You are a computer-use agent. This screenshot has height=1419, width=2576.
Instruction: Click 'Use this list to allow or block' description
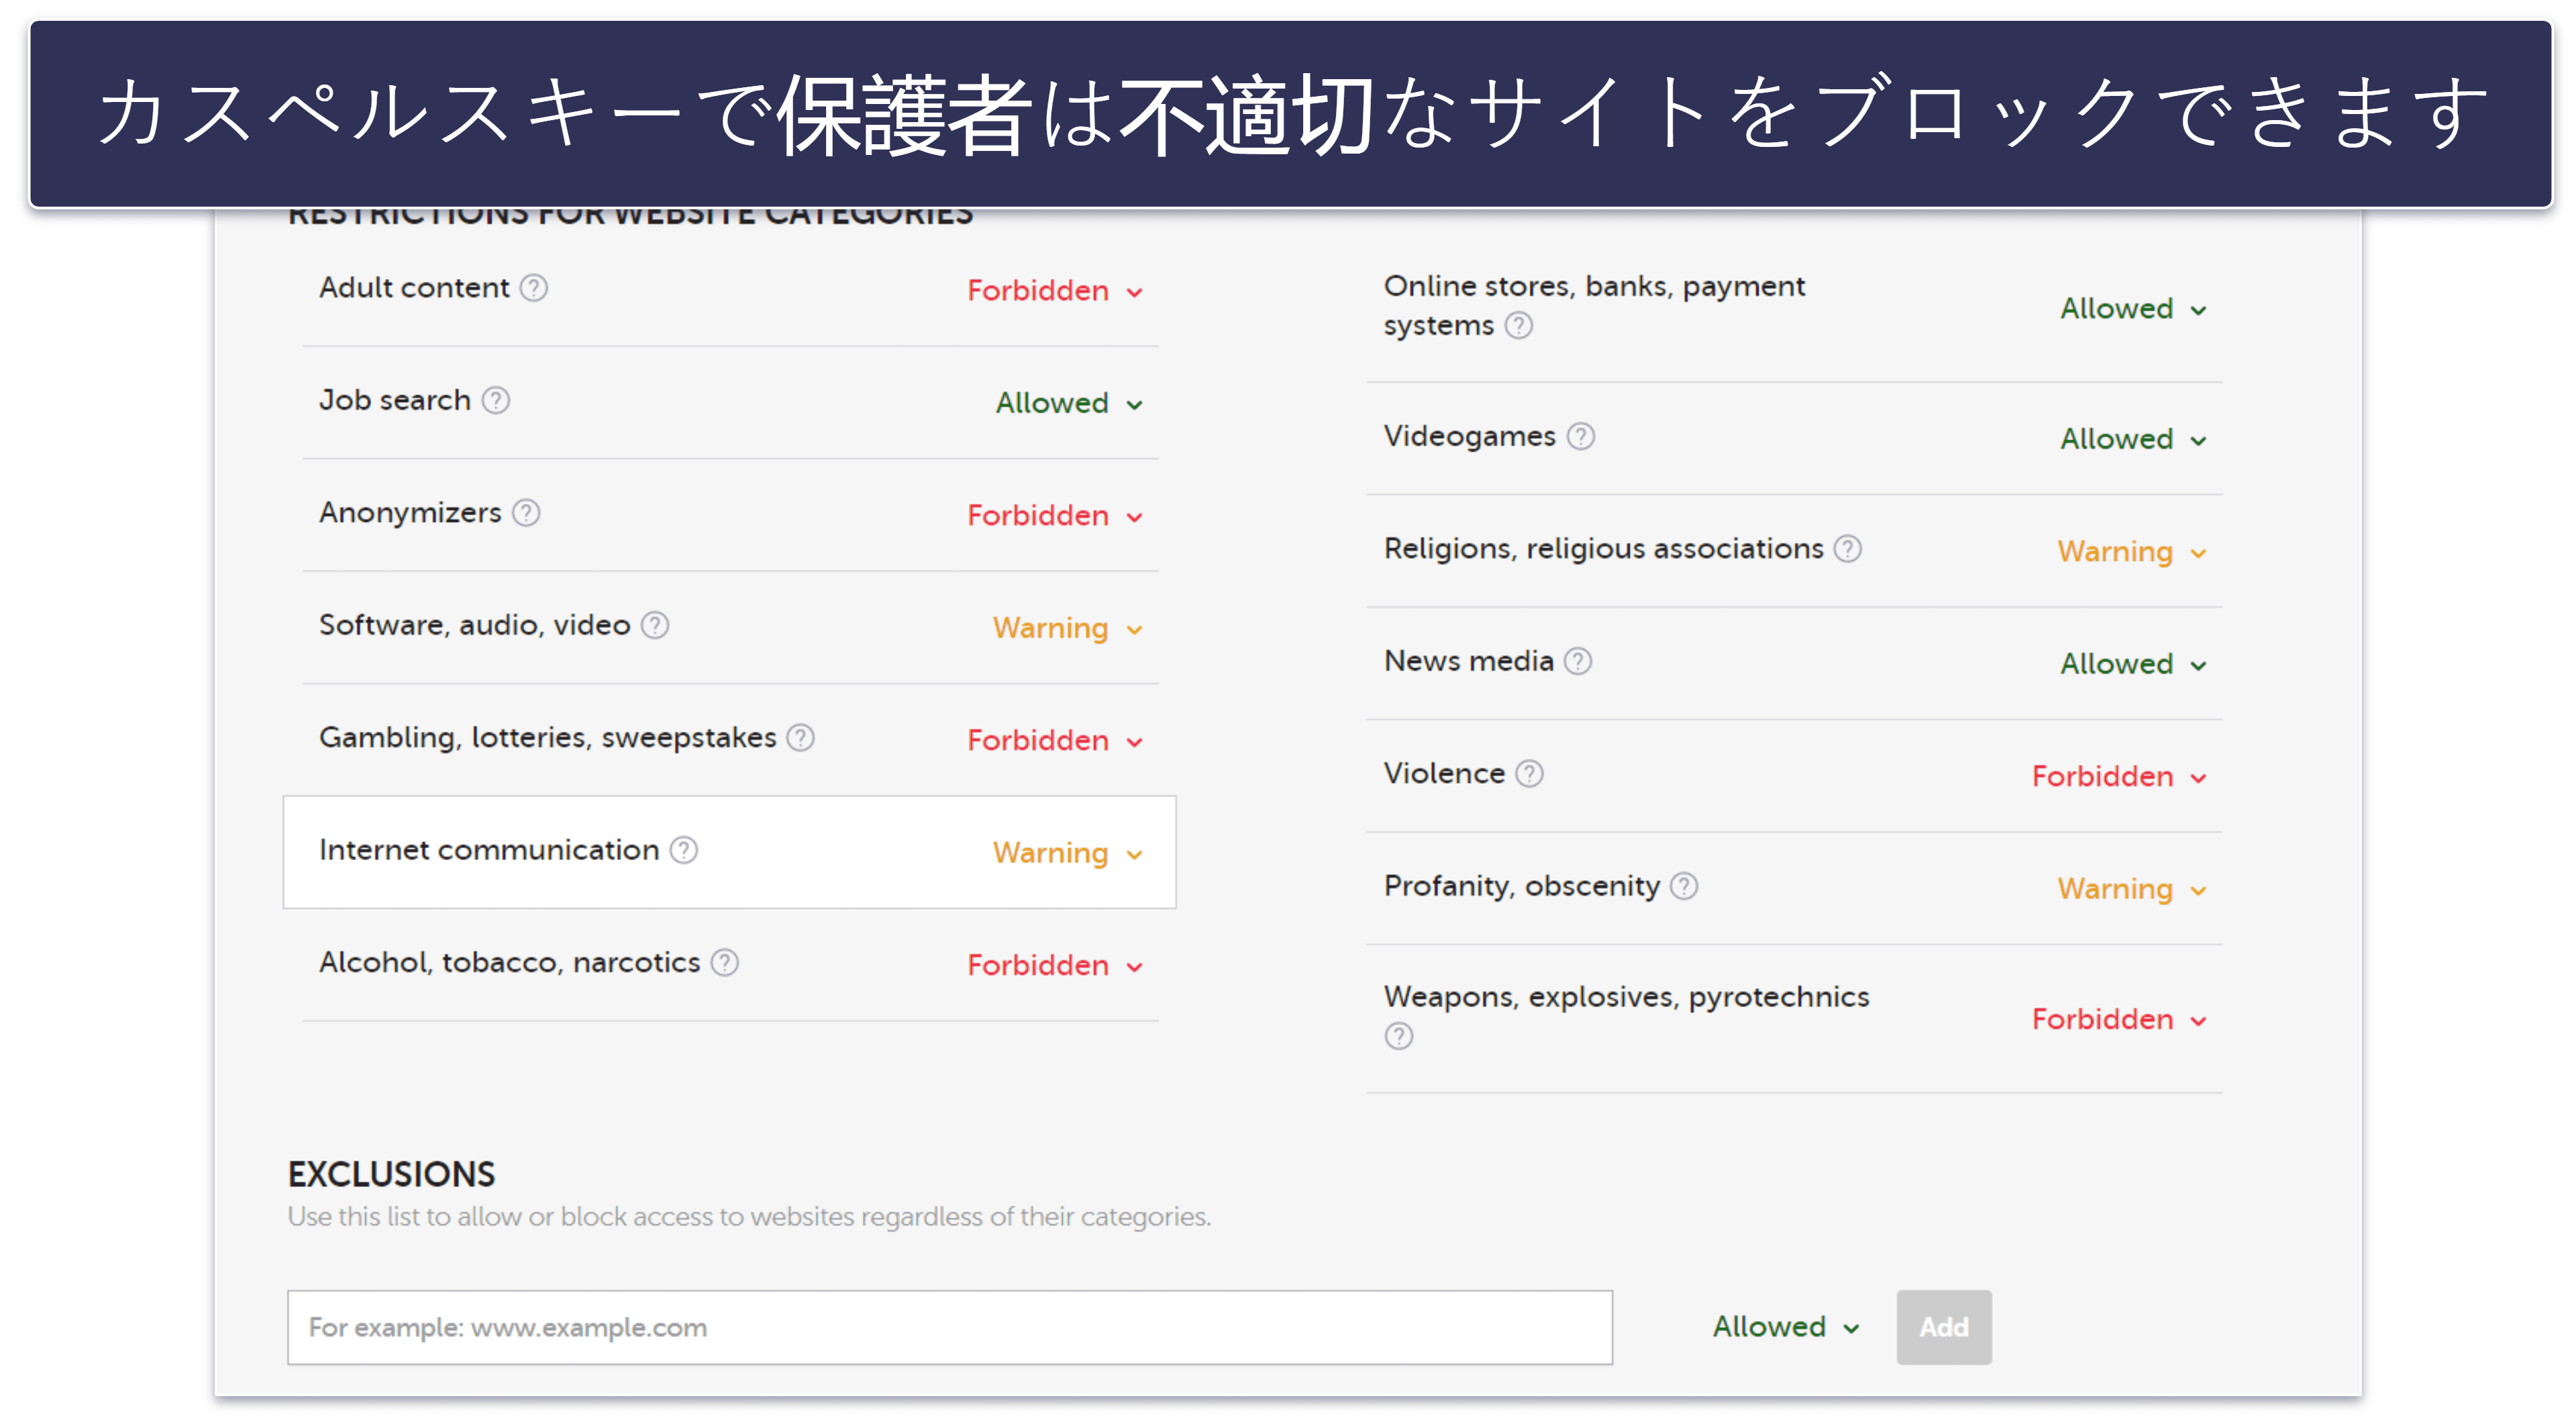(749, 1217)
